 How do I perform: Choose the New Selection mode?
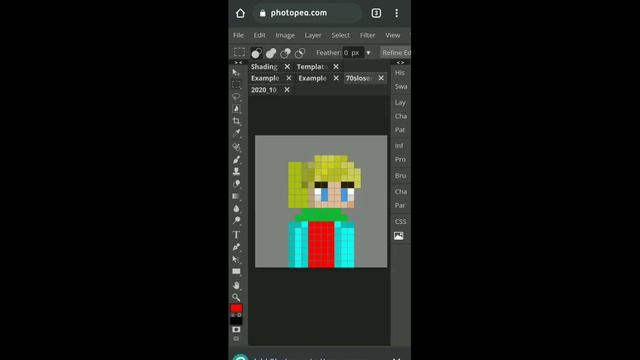coord(256,53)
